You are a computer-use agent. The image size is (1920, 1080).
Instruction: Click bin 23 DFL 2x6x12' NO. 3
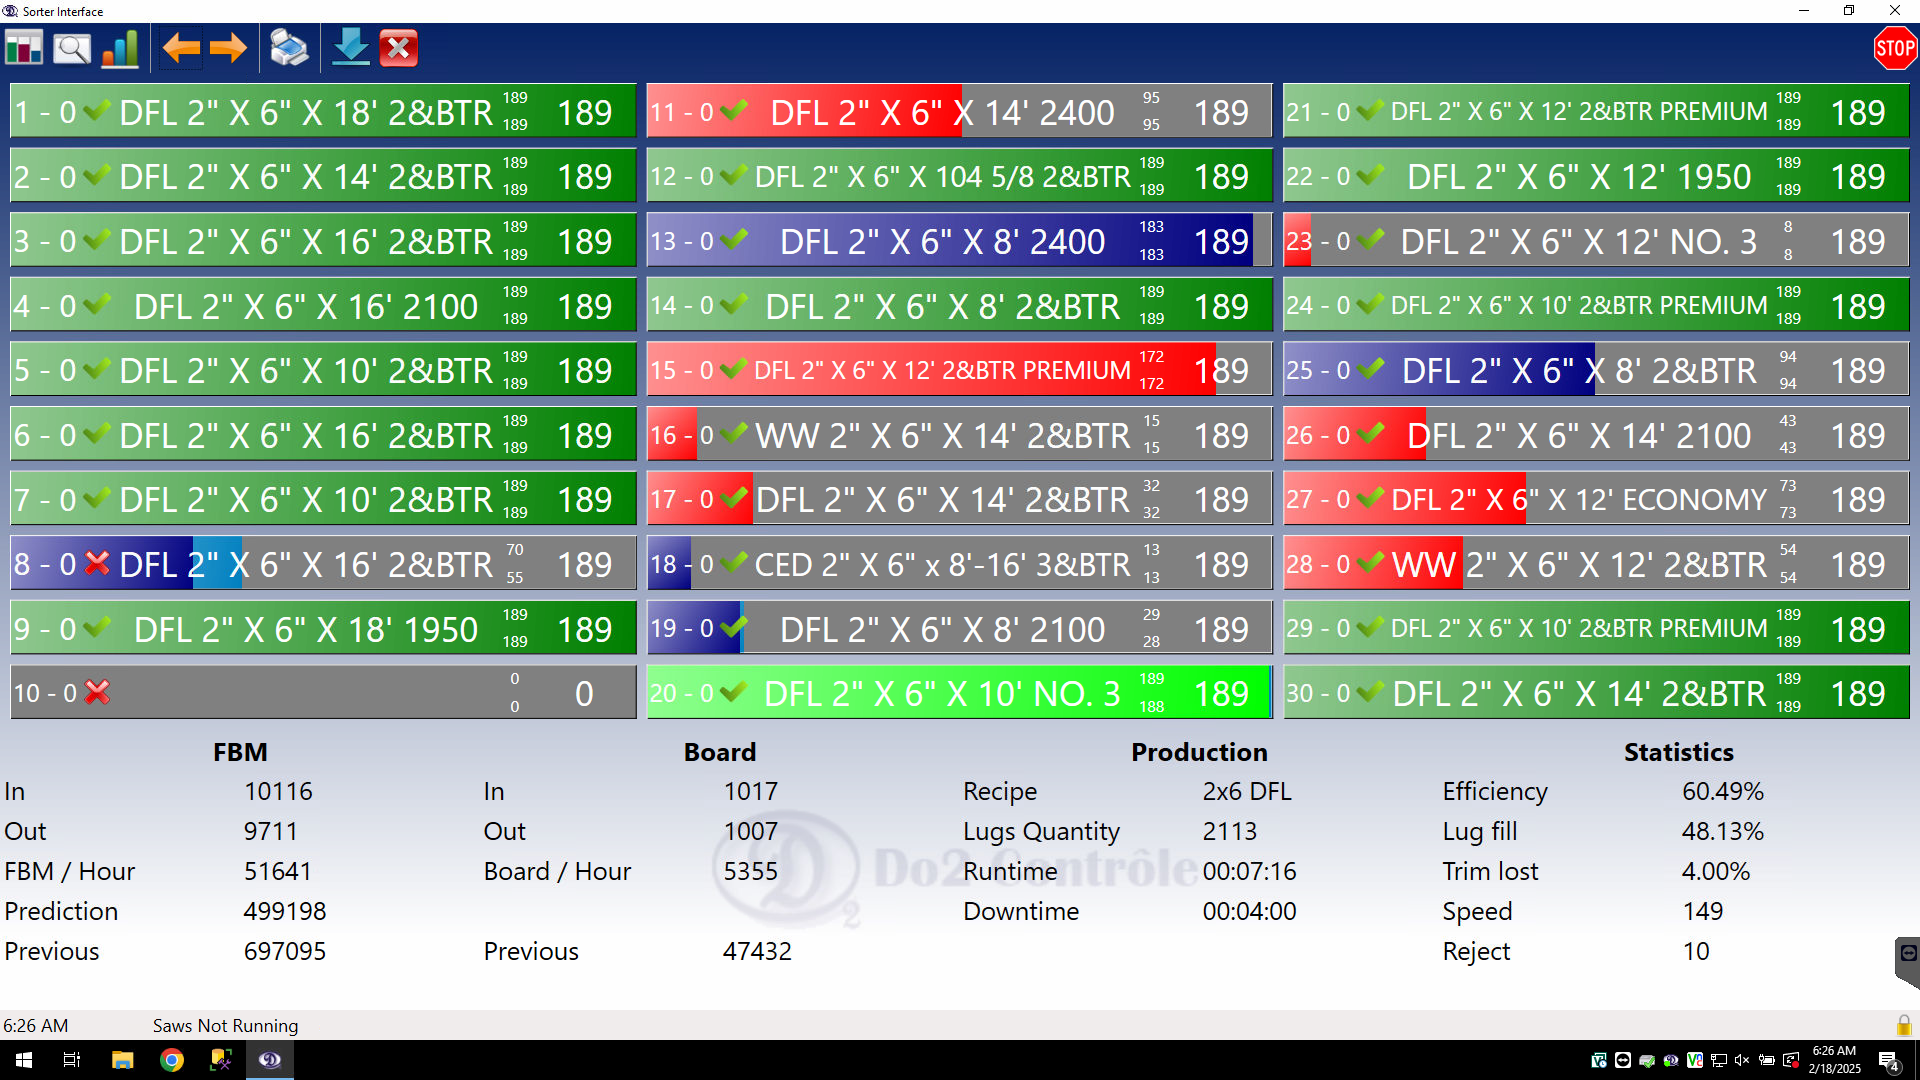(1578, 241)
